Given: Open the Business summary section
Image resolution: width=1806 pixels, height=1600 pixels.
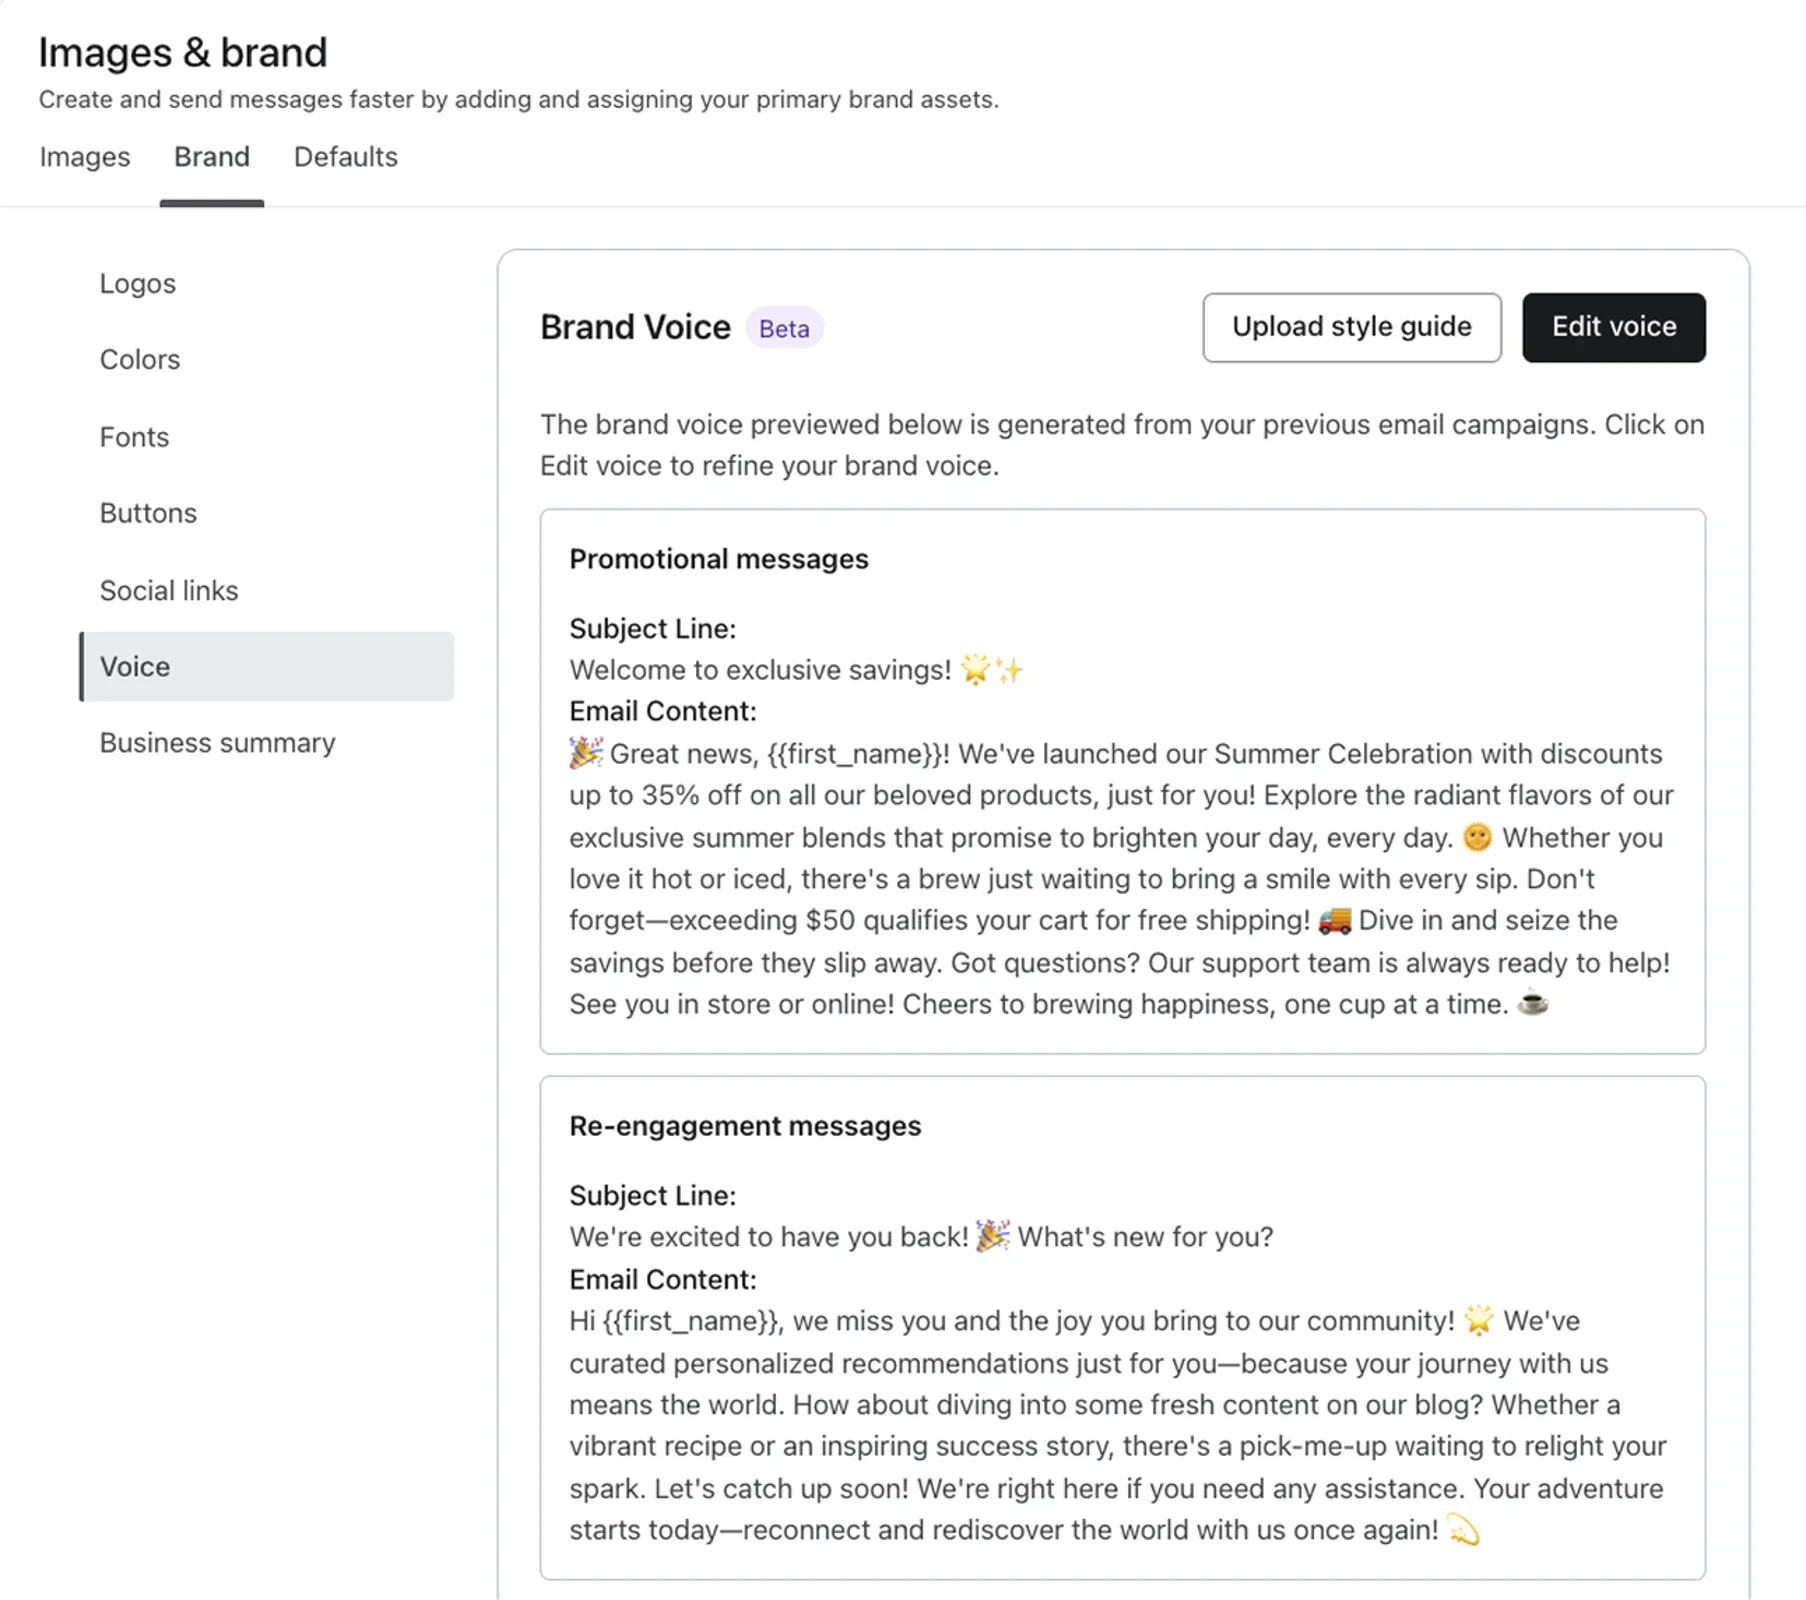Looking at the screenshot, I should coord(217,742).
